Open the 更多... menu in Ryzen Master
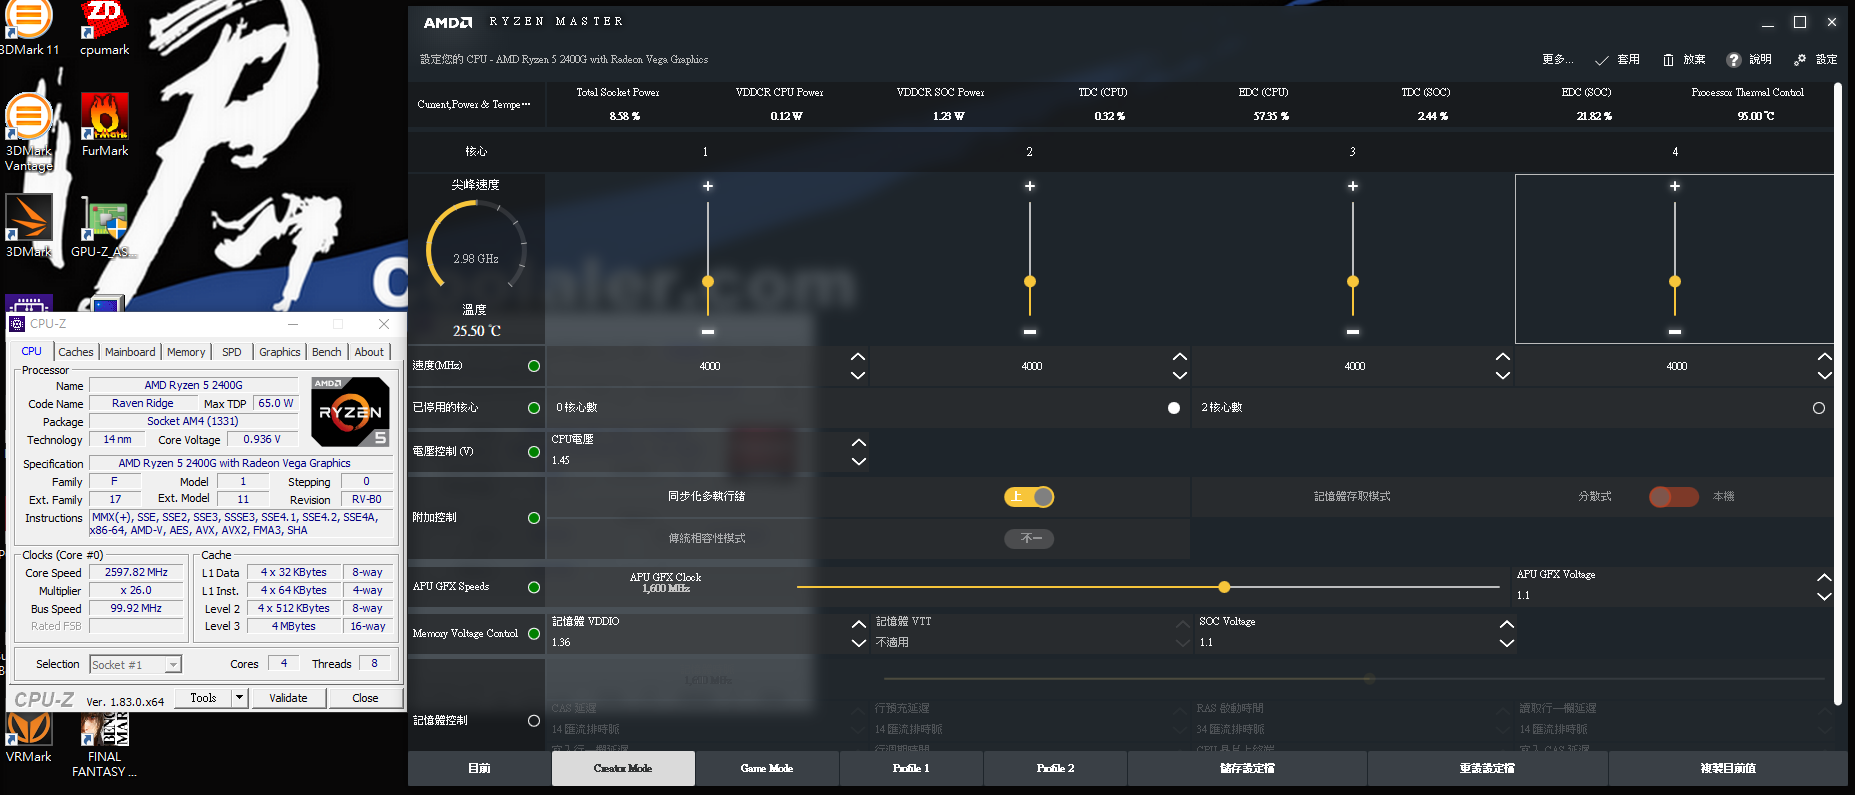The height and width of the screenshot is (796, 1855). [x=1557, y=60]
